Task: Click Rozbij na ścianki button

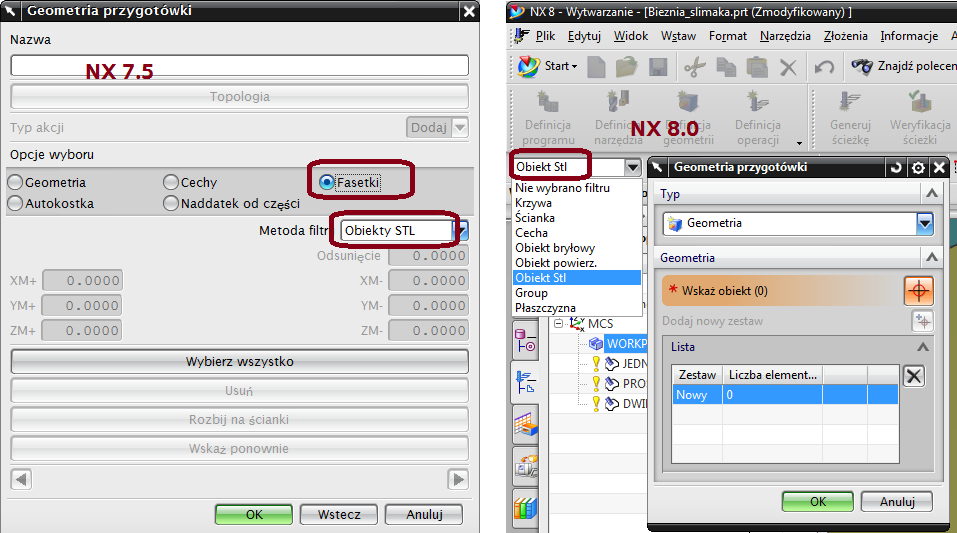Action: (240, 419)
